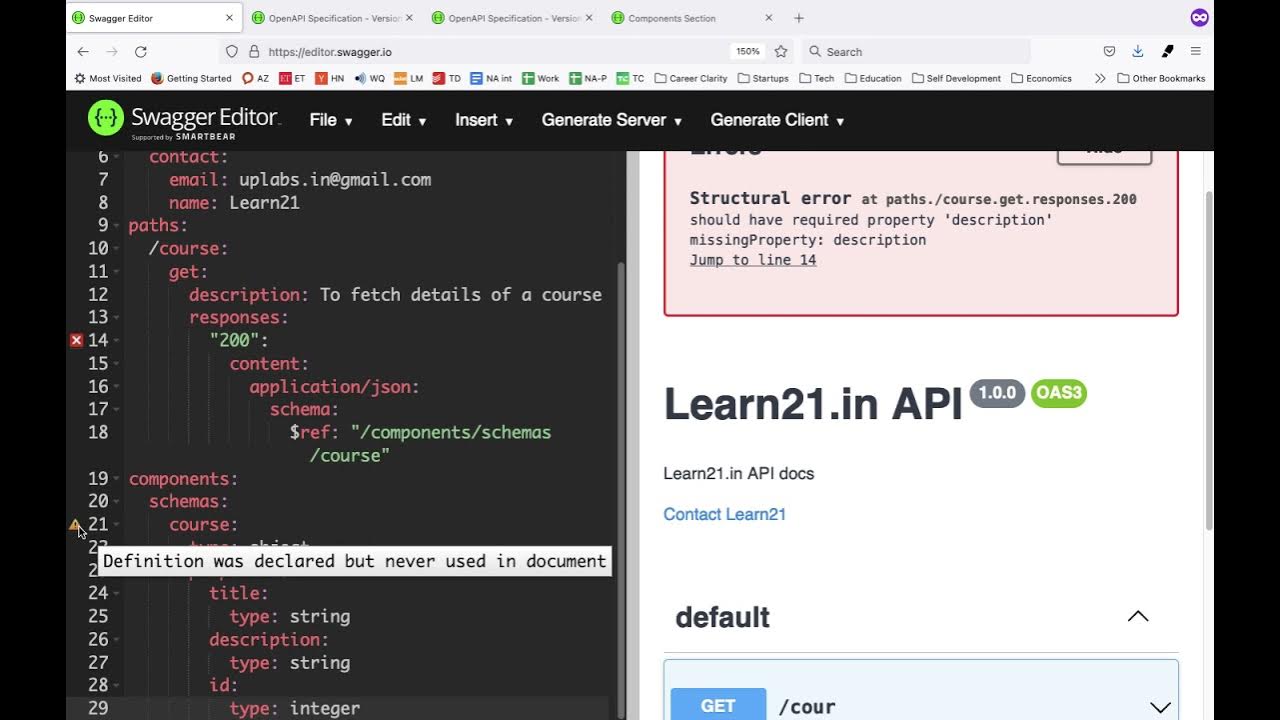This screenshot has width=1280, height=720.
Task: Fold the components block at line 19
Action: tap(117, 479)
